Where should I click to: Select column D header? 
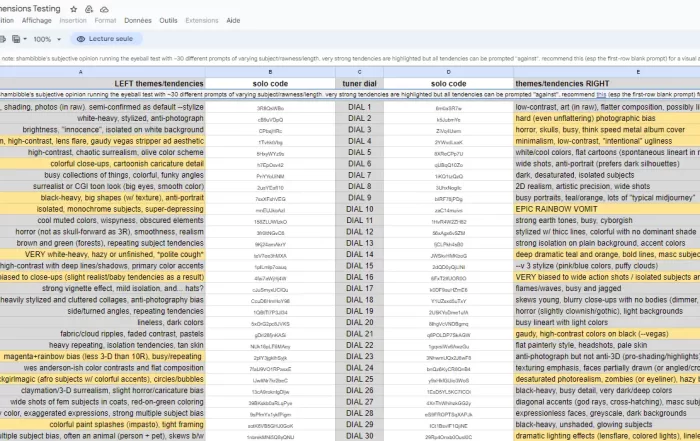(x=448, y=72)
